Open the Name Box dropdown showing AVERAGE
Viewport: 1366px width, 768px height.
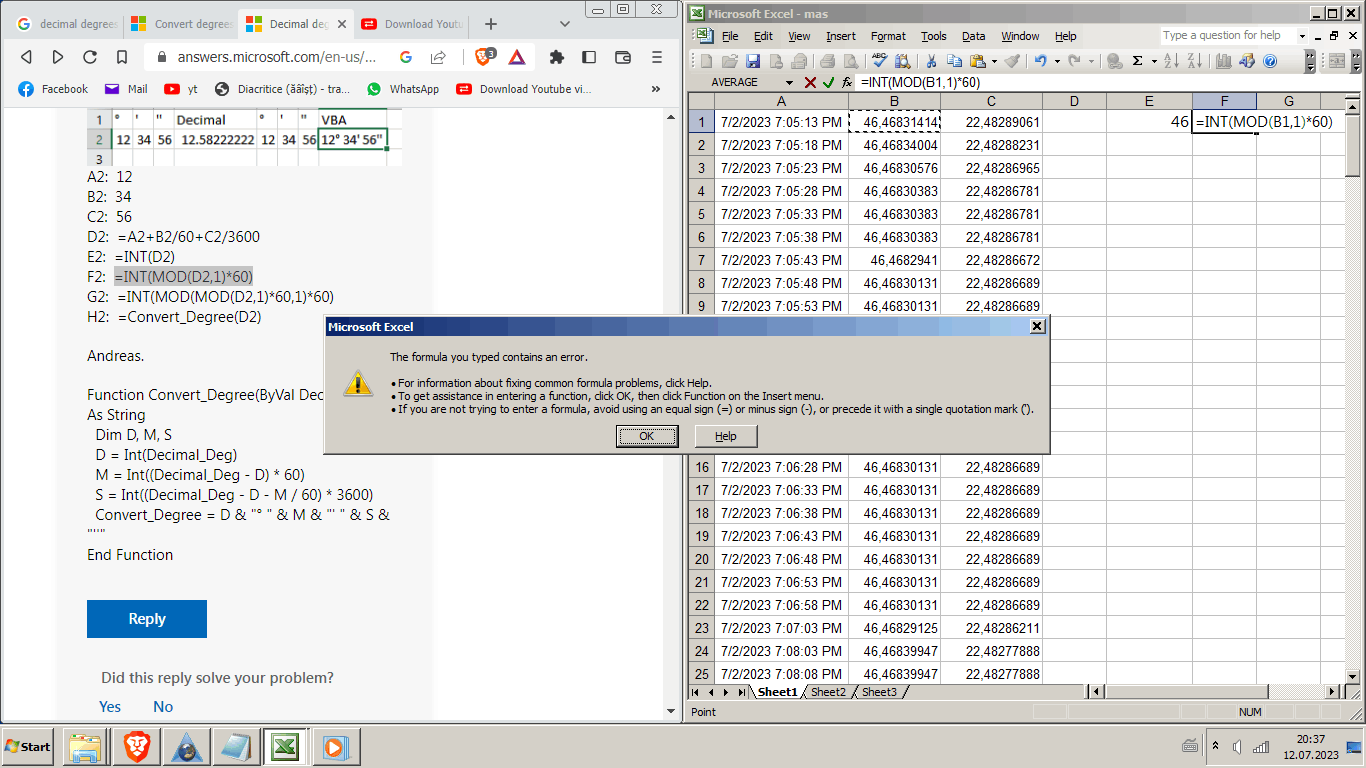click(789, 82)
